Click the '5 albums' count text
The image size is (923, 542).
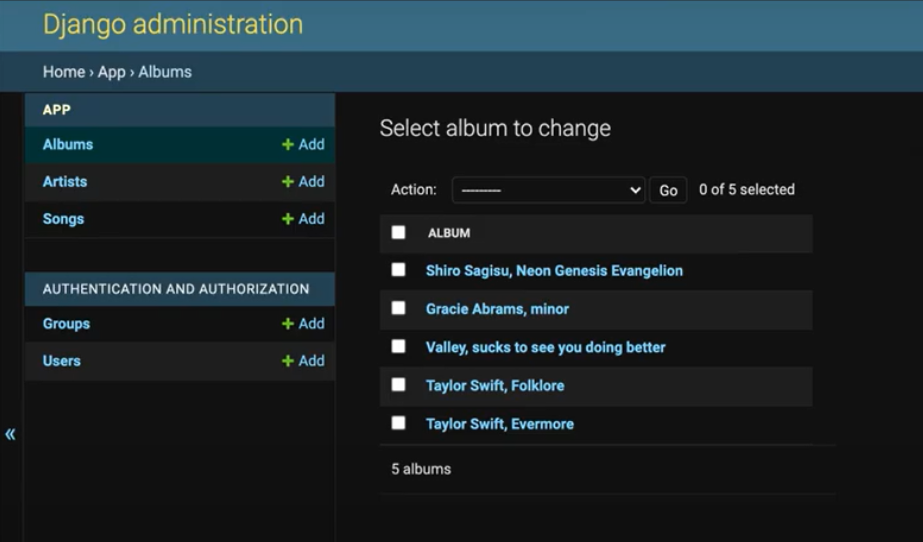(x=421, y=469)
